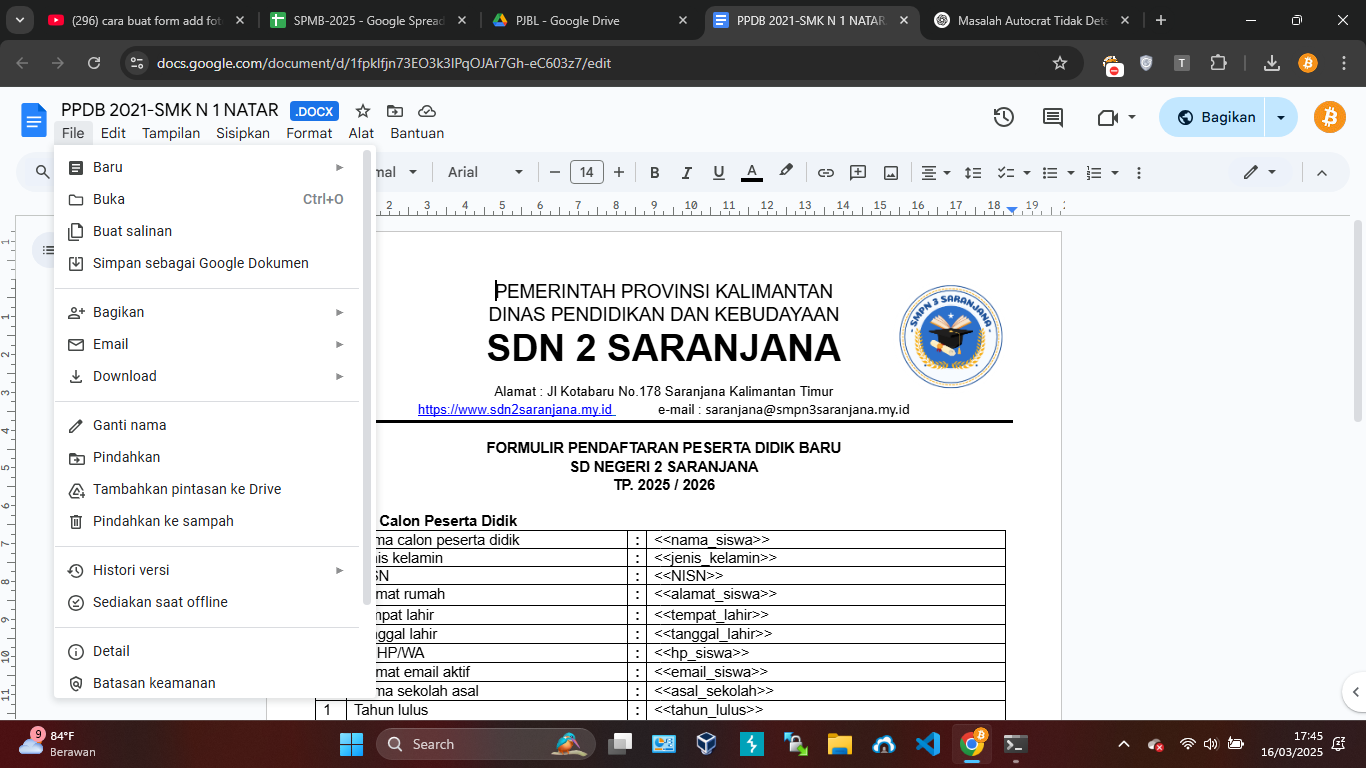Open the checklist dropdown
The height and width of the screenshot is (768, 1366).
(1013, 172)
